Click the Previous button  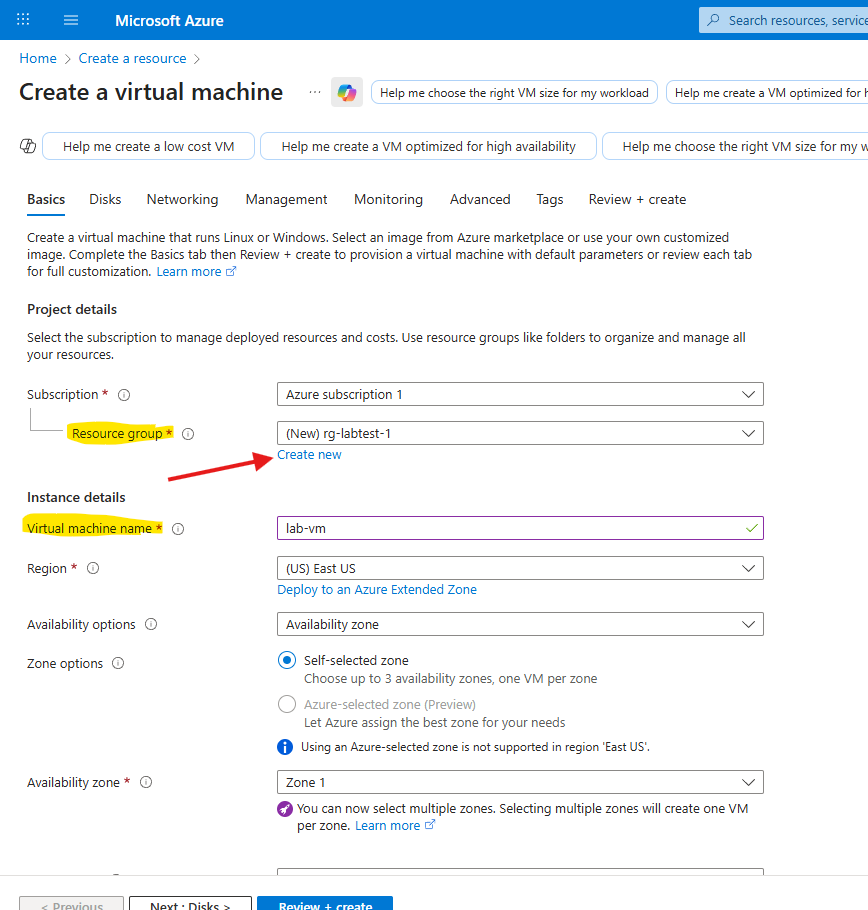[71, 904]
